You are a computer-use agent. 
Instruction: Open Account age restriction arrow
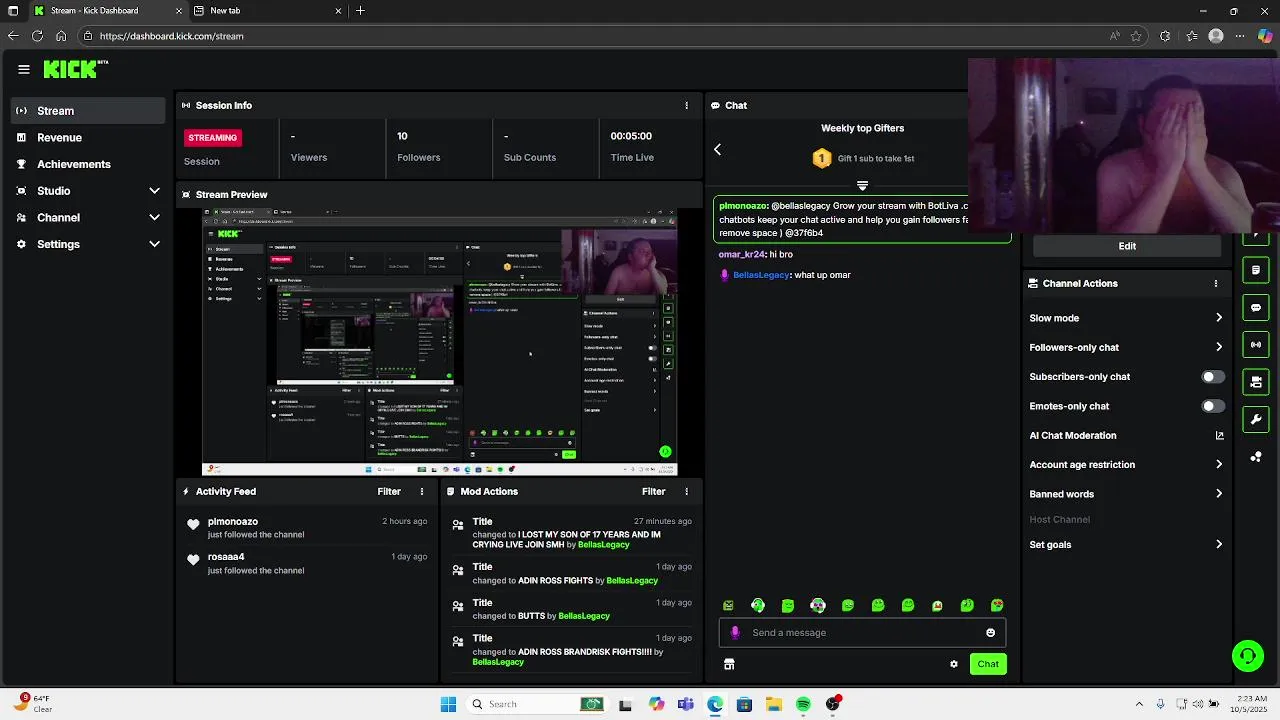[x=1219, y=464]
